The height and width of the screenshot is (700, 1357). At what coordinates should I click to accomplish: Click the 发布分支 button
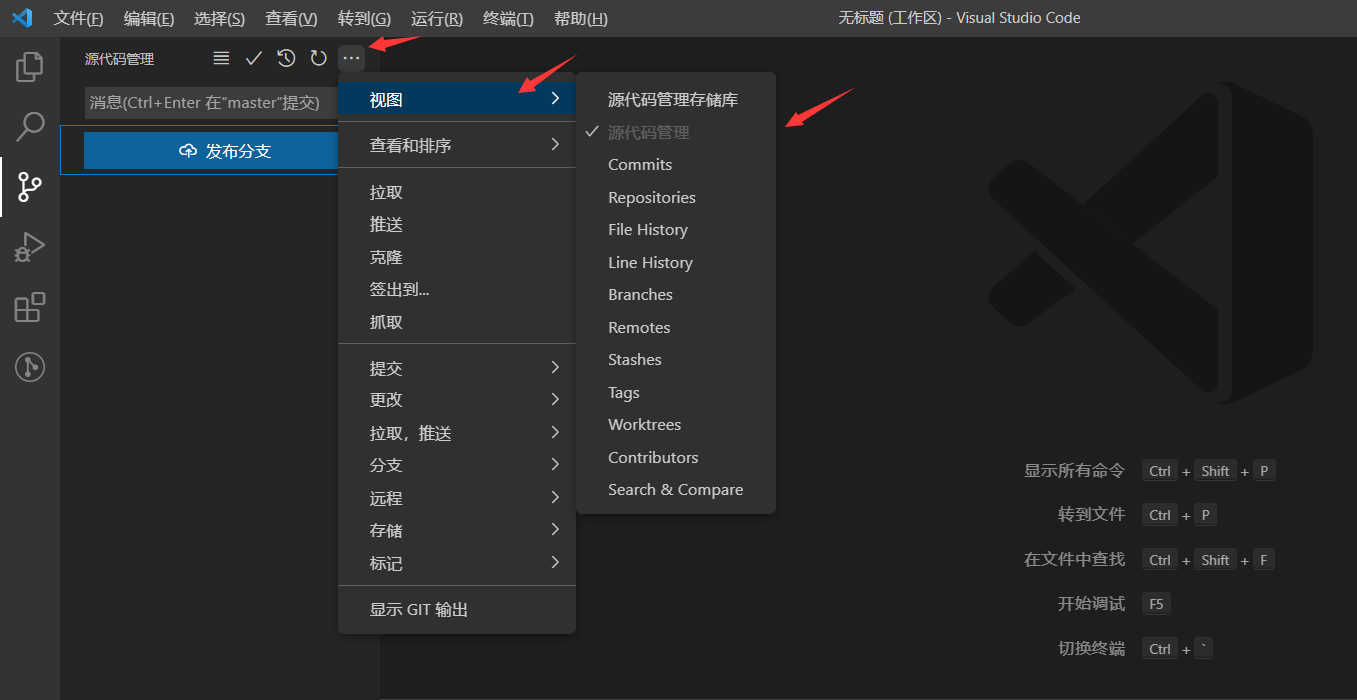click(x=212, y=151)
